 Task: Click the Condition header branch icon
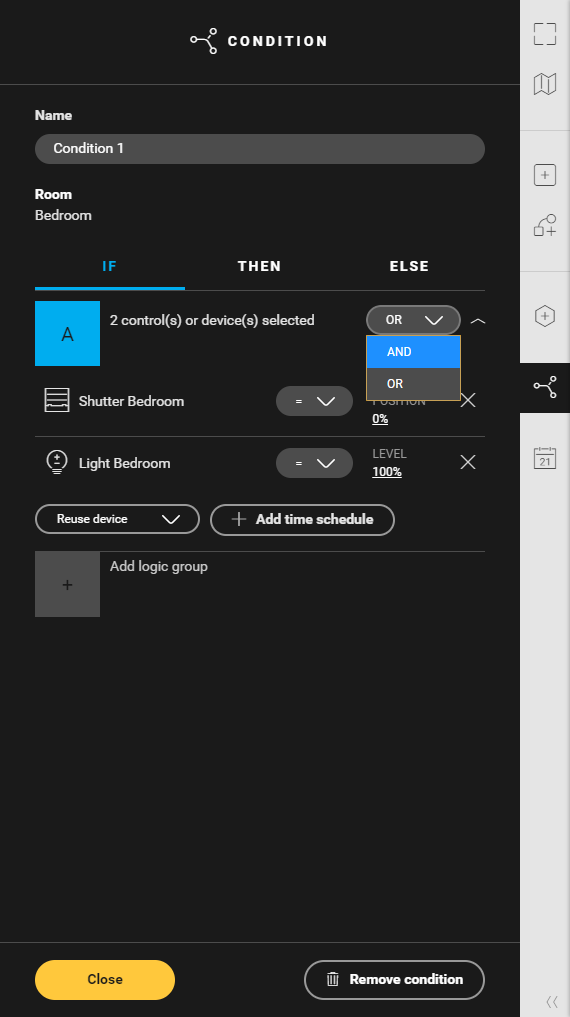click(x=204, y=41)
